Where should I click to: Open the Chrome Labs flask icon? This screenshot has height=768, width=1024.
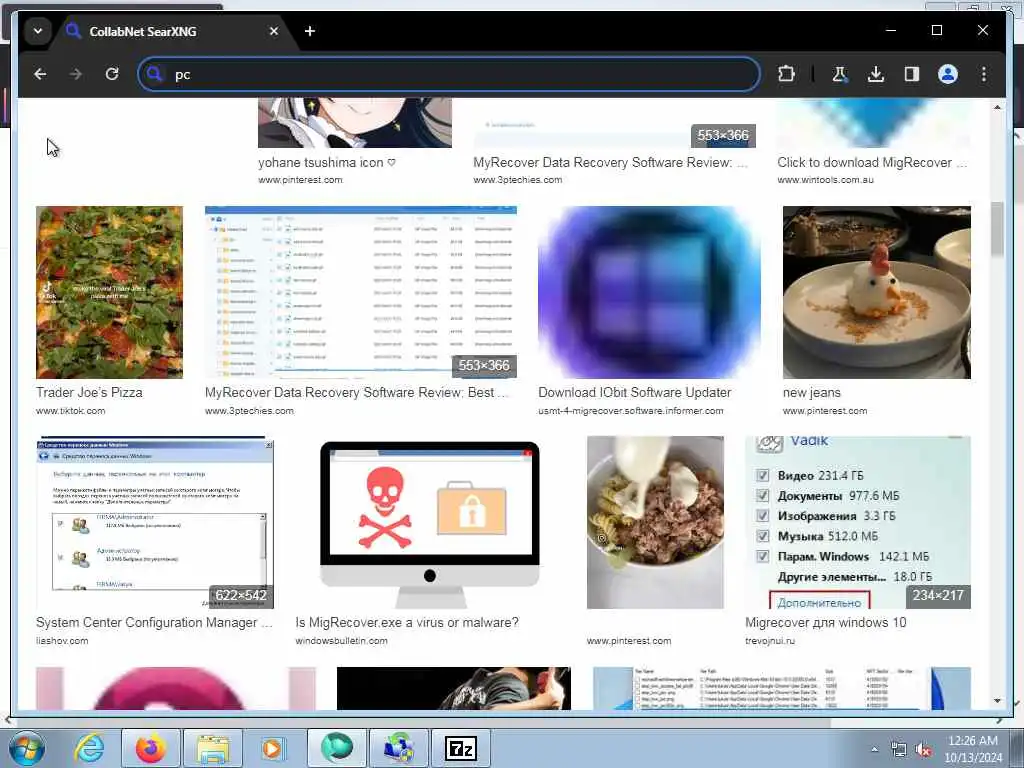[839, 74]
